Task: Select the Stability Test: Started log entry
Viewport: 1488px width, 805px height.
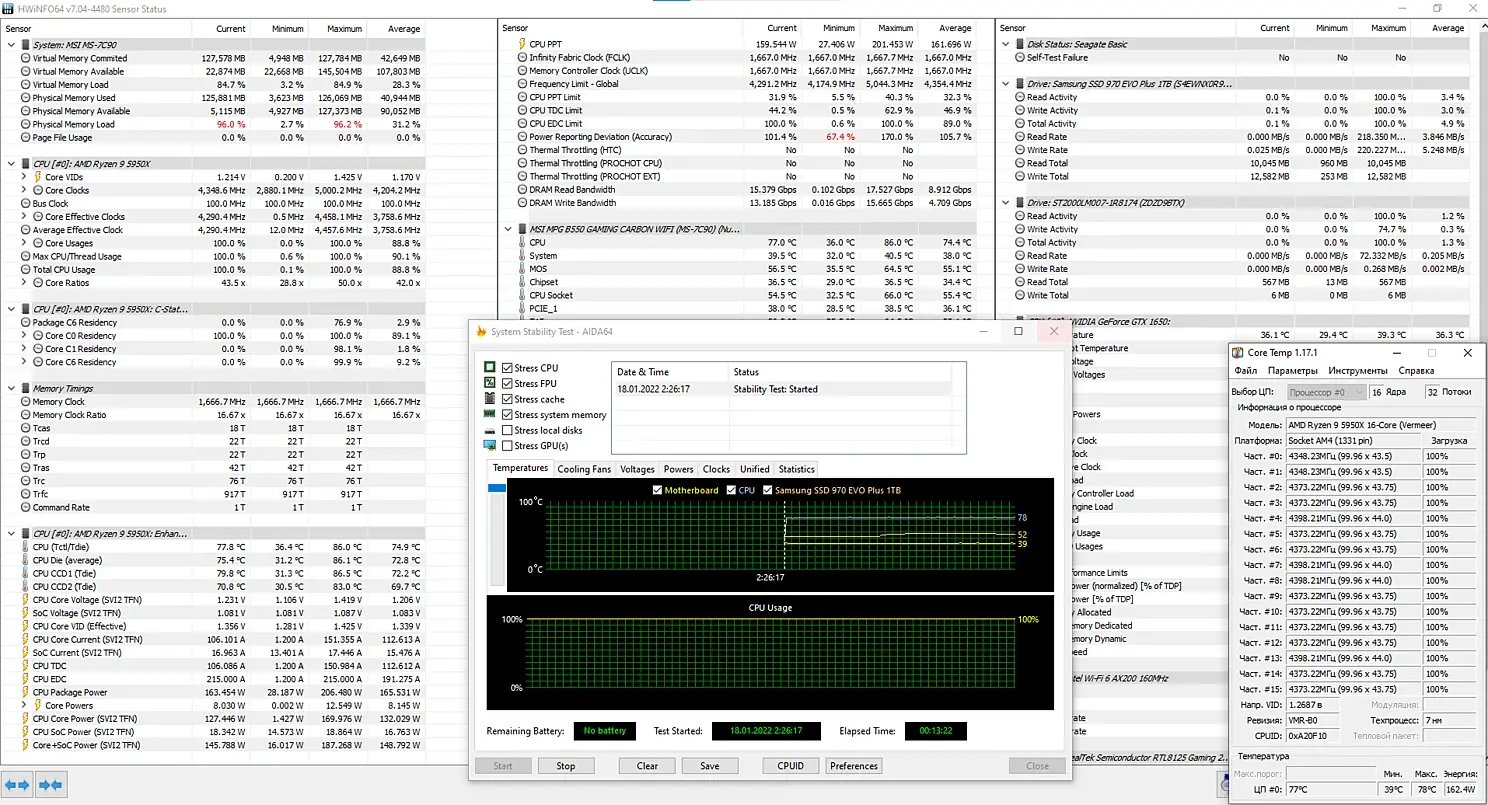Action: 775,389
